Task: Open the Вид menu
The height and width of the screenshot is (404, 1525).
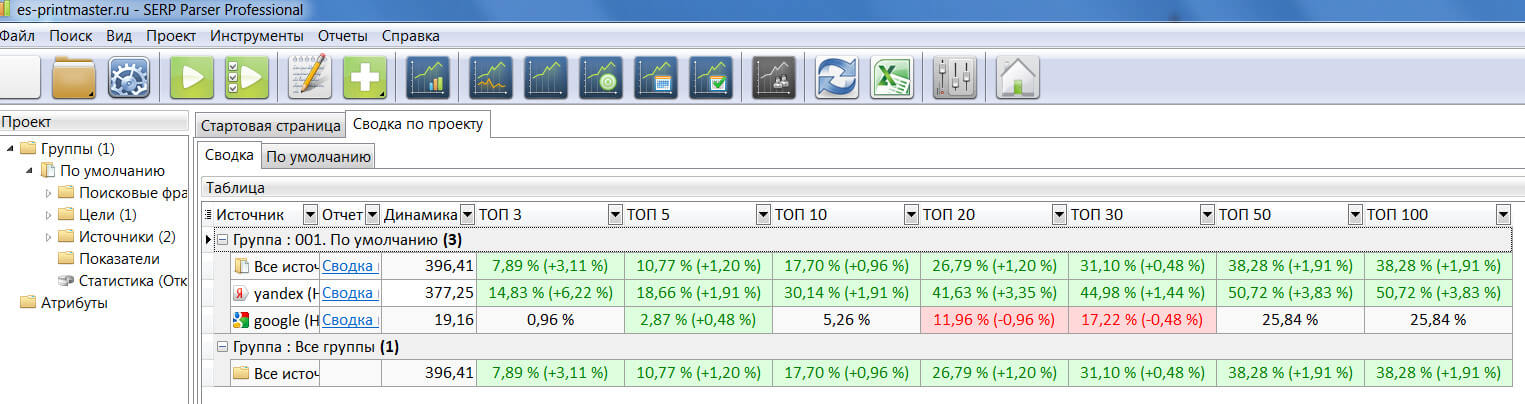Action: pos(119,35)
